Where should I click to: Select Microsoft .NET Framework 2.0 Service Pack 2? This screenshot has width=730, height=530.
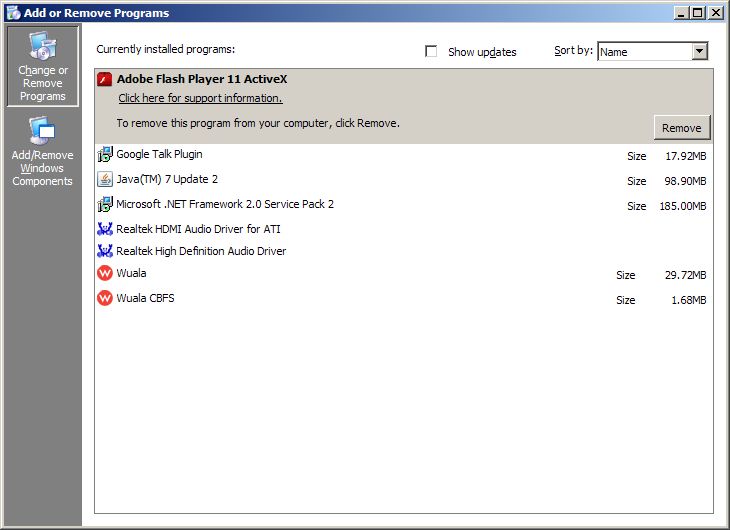click(404, 204)
